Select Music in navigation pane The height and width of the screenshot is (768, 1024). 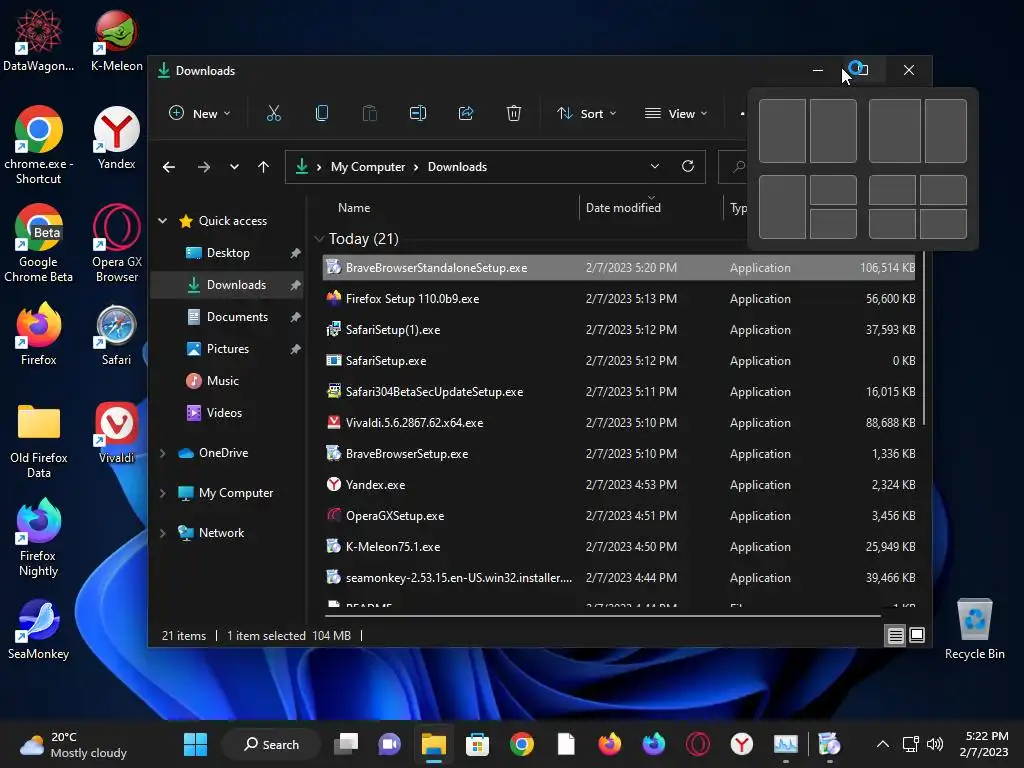[x=227, y=381]
